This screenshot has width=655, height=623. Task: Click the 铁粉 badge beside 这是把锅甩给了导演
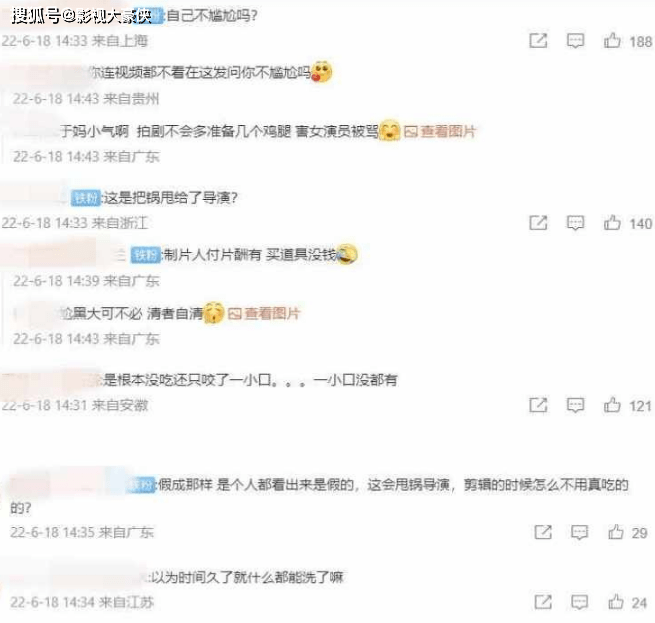[x=86, y=198]
